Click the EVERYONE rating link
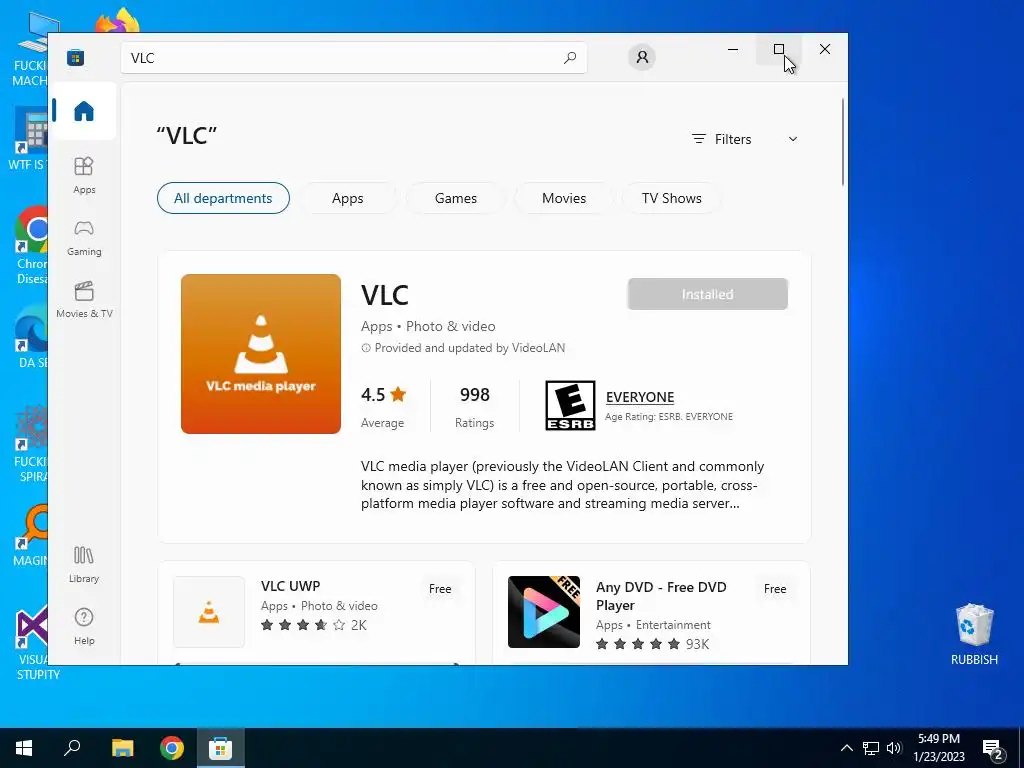Screen dimensions: 1024x768 tap(640, 397)
